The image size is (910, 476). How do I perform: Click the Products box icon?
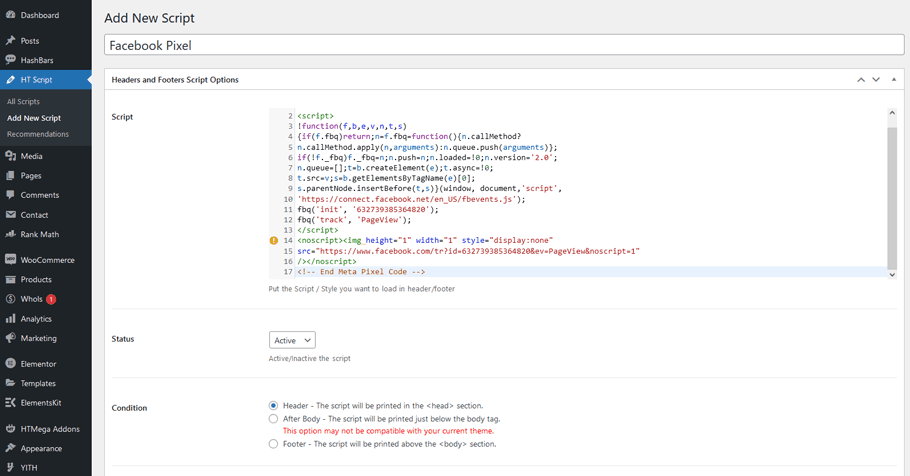[10, 279]
